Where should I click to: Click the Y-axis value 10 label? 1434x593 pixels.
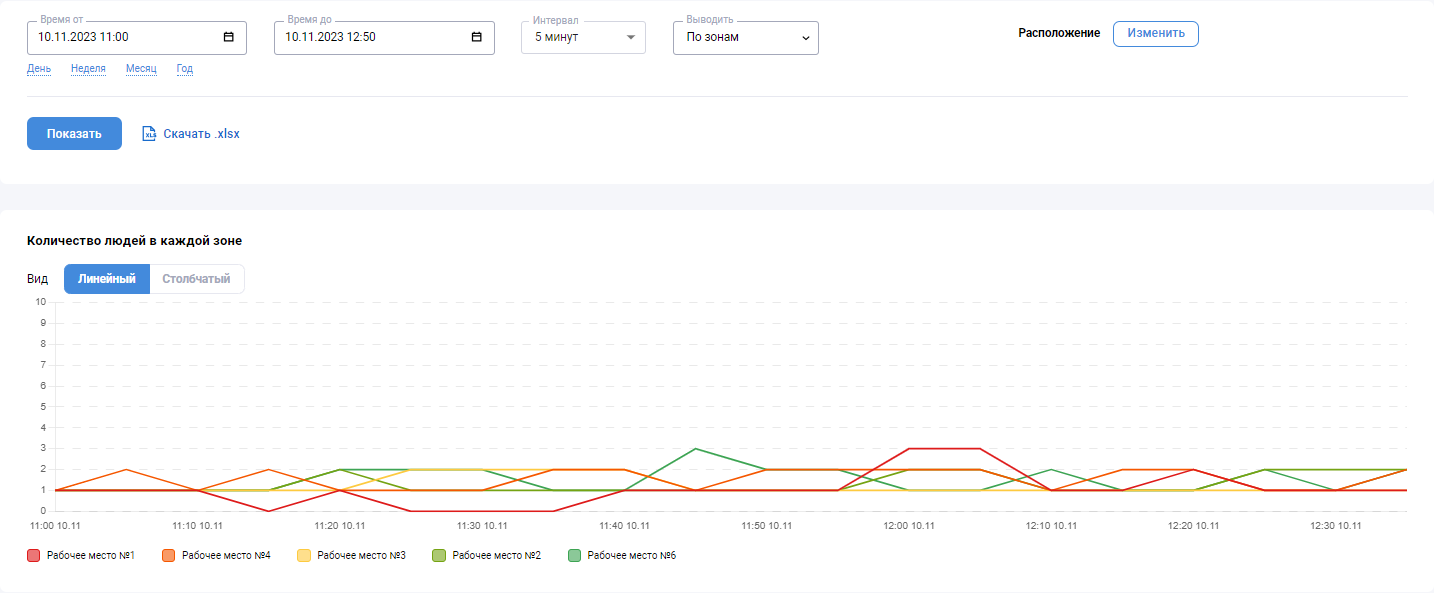[41, 302]
